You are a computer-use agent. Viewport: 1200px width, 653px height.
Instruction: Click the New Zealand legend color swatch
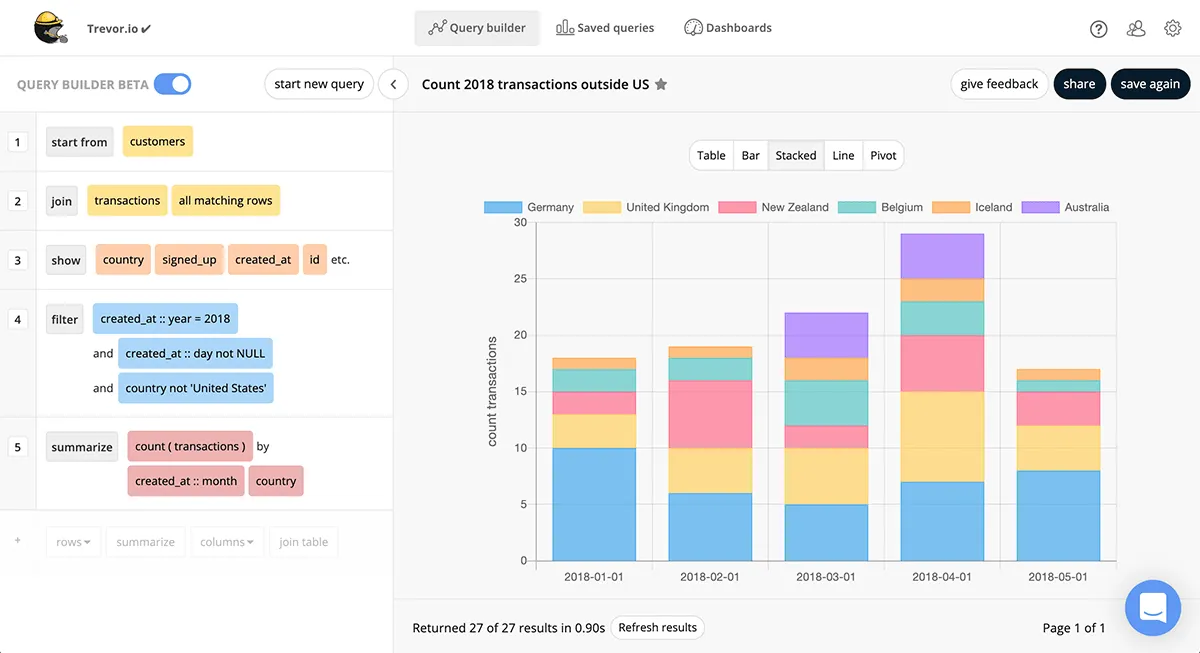tap(738, 207)
